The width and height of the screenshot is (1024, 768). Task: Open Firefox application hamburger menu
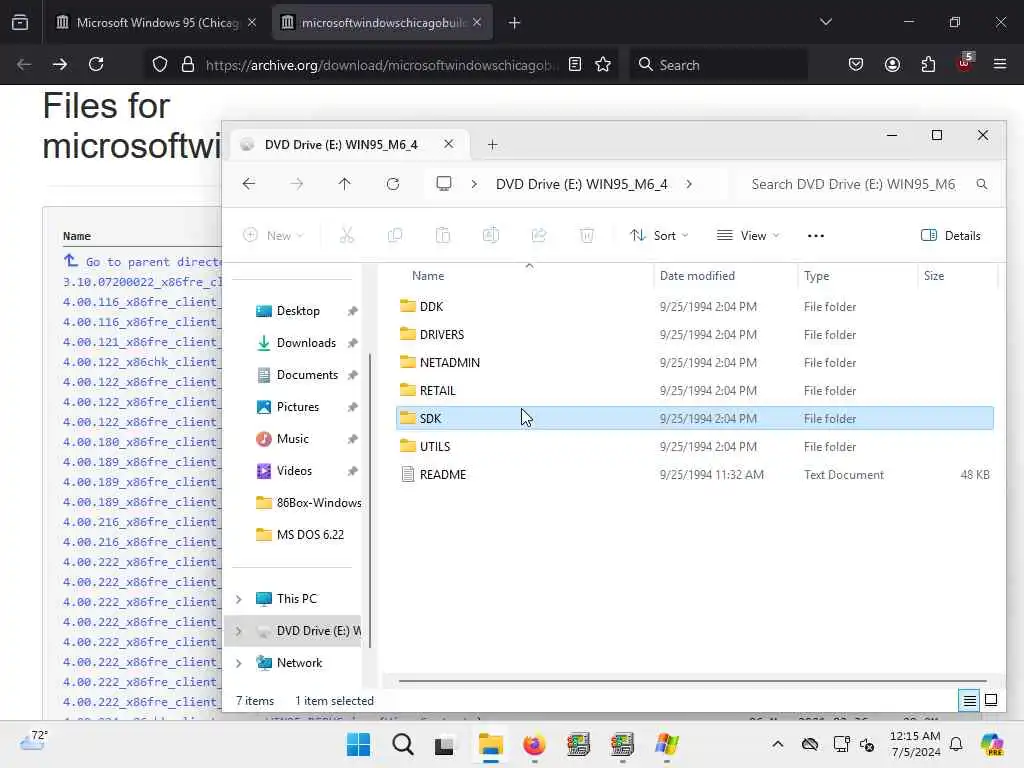click(1000, 64)
